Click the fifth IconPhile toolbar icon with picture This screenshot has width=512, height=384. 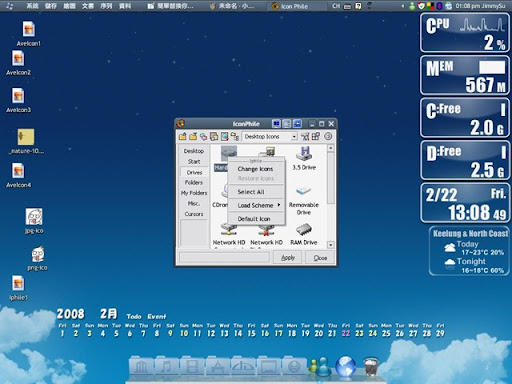coord(224,136)
